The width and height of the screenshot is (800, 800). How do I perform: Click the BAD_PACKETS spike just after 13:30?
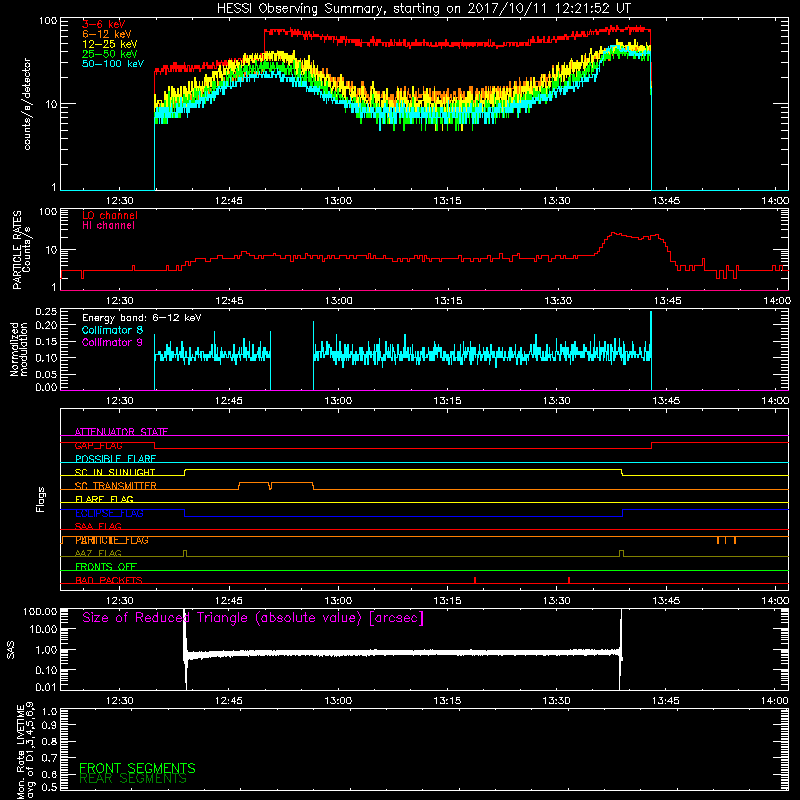[x=569, y=580]
